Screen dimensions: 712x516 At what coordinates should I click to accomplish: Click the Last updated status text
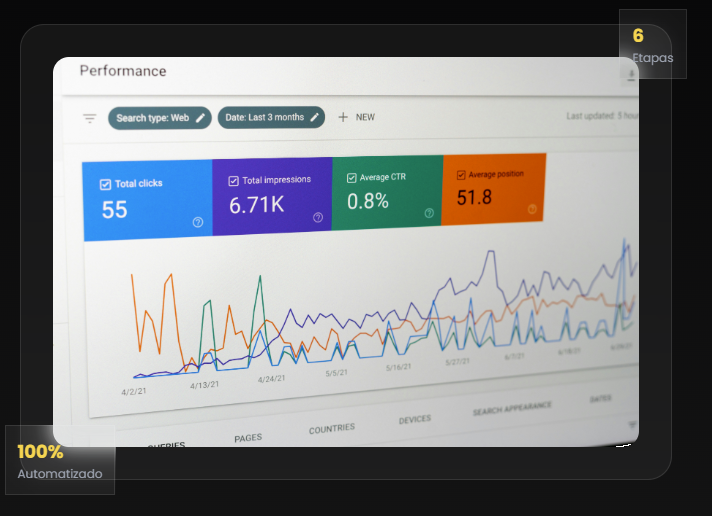coord(602,116)
